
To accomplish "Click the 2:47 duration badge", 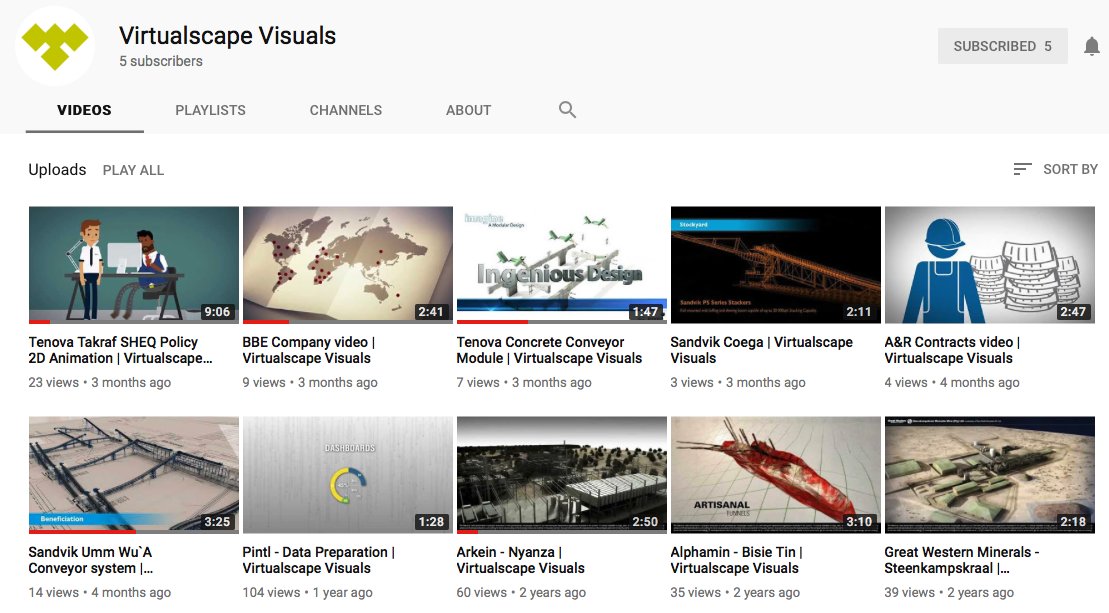I will tap(1073, 312).
